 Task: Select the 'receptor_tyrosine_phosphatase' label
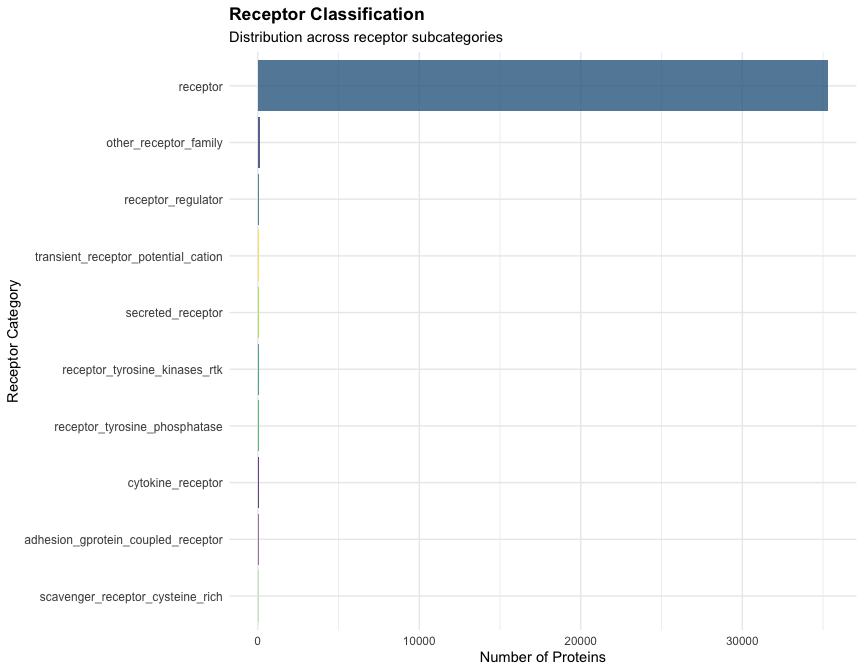pos(138,427)
